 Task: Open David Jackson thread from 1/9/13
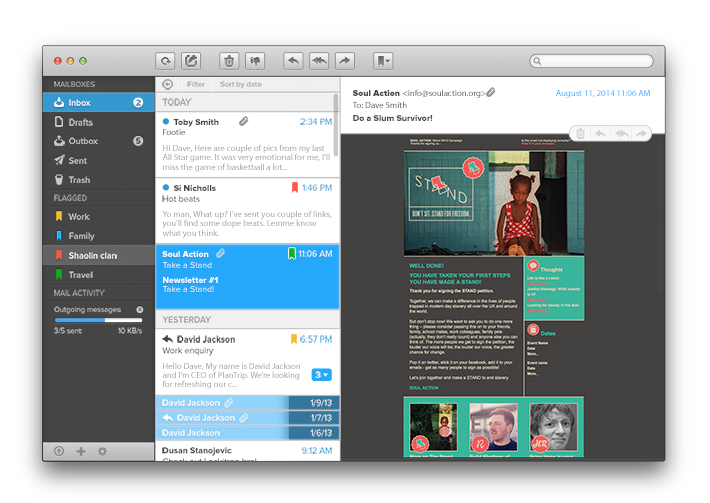coord(247,402)
